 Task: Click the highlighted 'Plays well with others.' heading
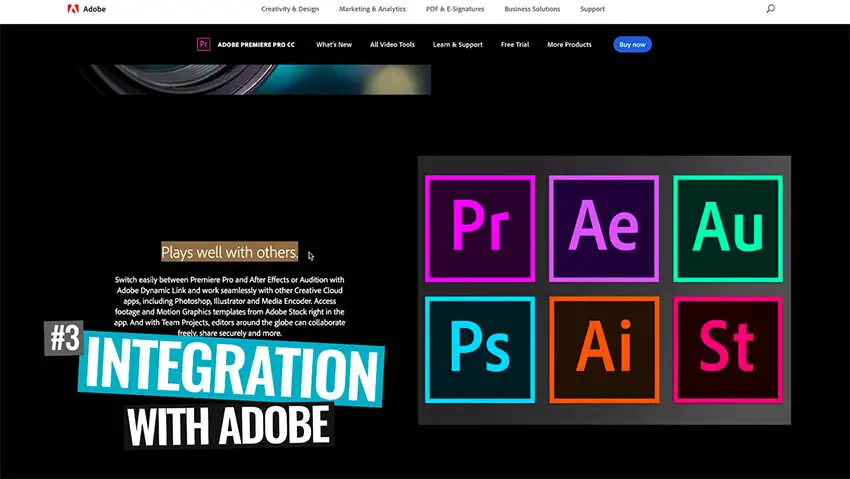pyautogui.click(x=230, y=252)
